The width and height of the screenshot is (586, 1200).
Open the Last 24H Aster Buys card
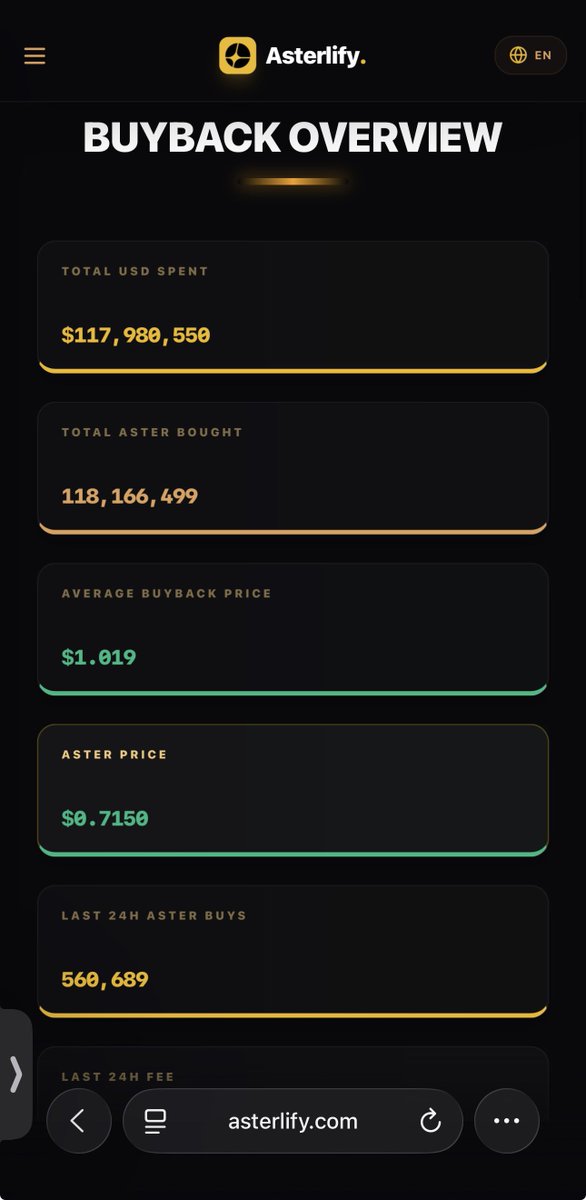click(293, 951)
